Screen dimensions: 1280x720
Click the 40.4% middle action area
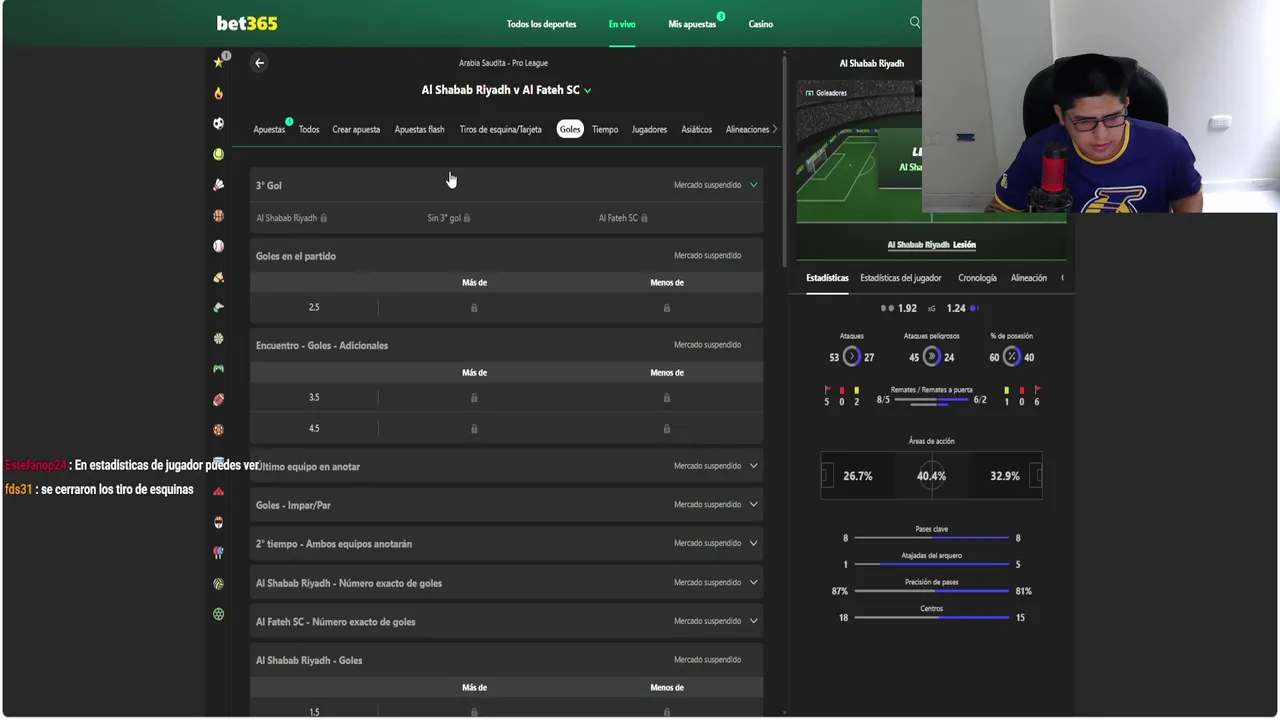(931, 476)
